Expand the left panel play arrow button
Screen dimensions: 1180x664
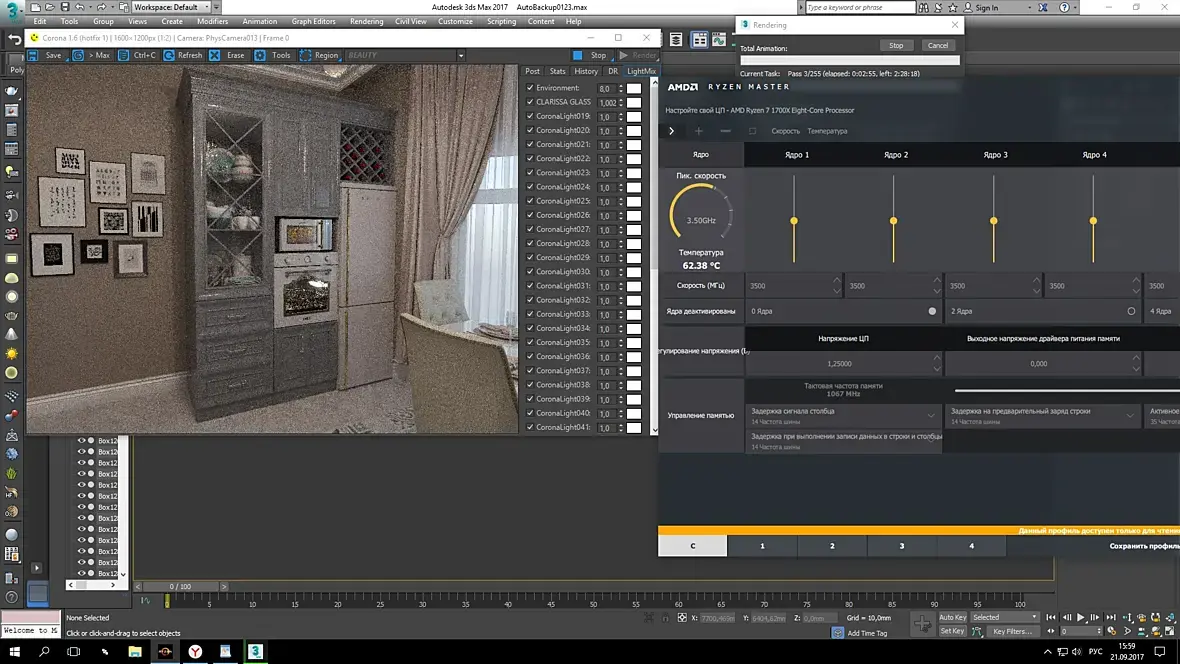click(x=36, y=568)
